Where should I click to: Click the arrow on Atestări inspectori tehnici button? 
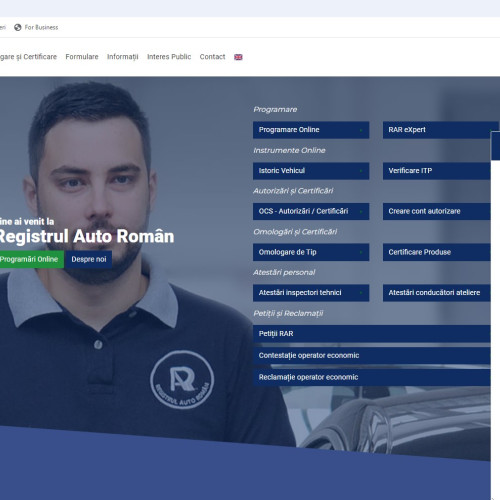361,293
